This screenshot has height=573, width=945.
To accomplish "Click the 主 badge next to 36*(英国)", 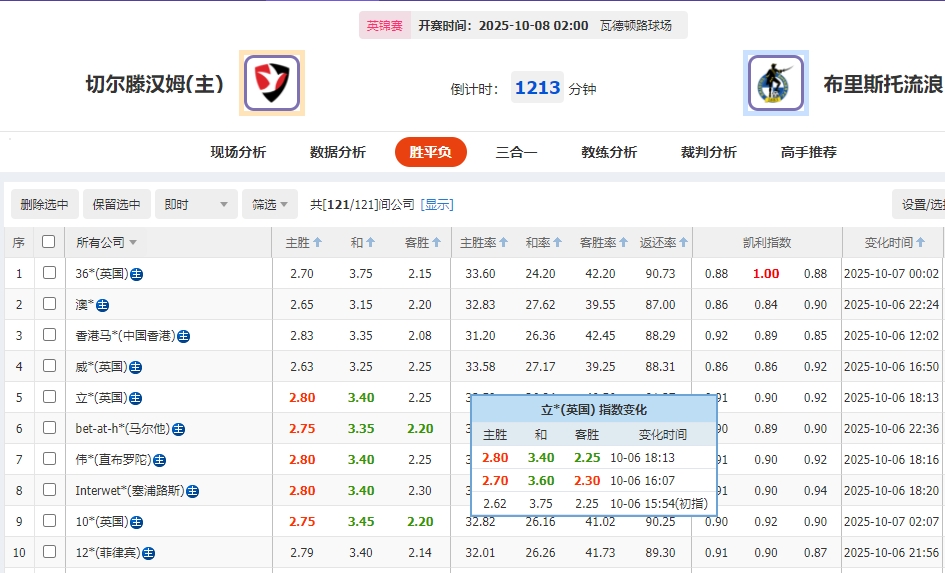I will (x=137, y=274).
